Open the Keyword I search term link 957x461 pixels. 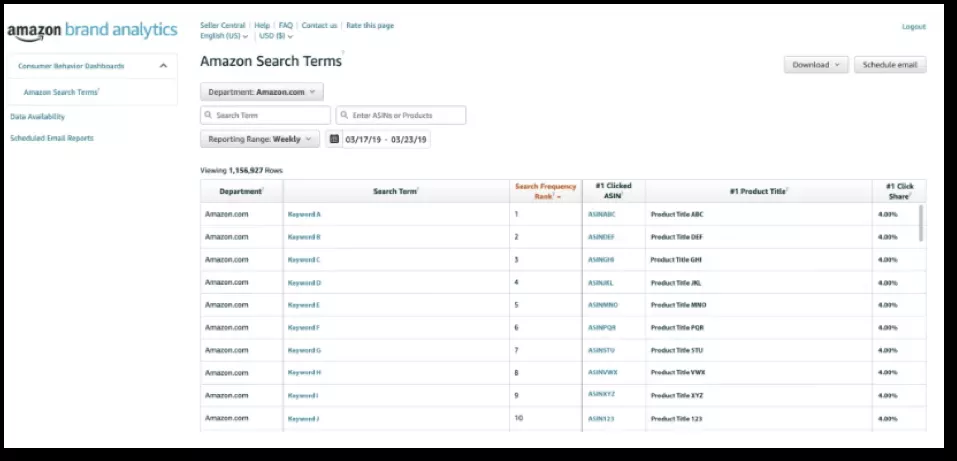303,396
